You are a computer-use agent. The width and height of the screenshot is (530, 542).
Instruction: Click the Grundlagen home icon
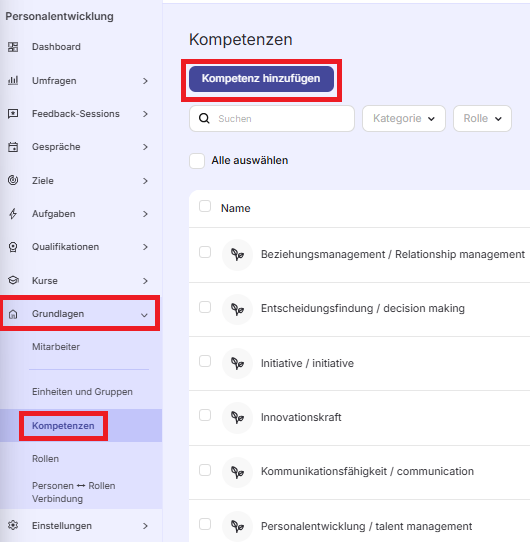[x=13, y=314]
